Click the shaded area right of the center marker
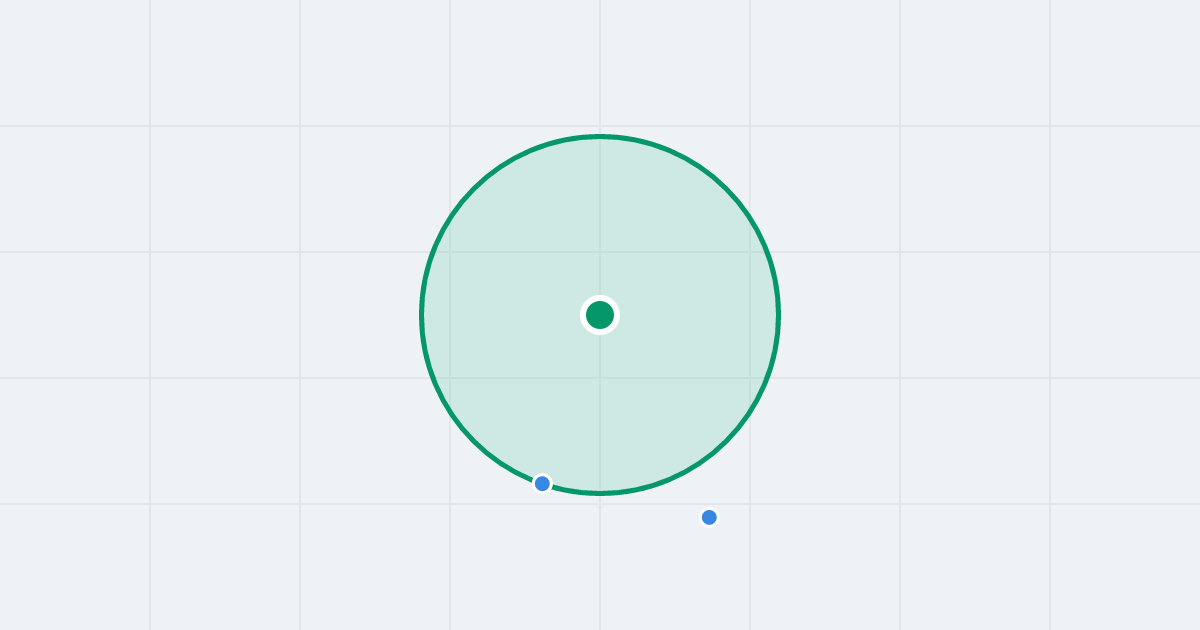The image size is (1200, 630). click(x=690, y=315)
